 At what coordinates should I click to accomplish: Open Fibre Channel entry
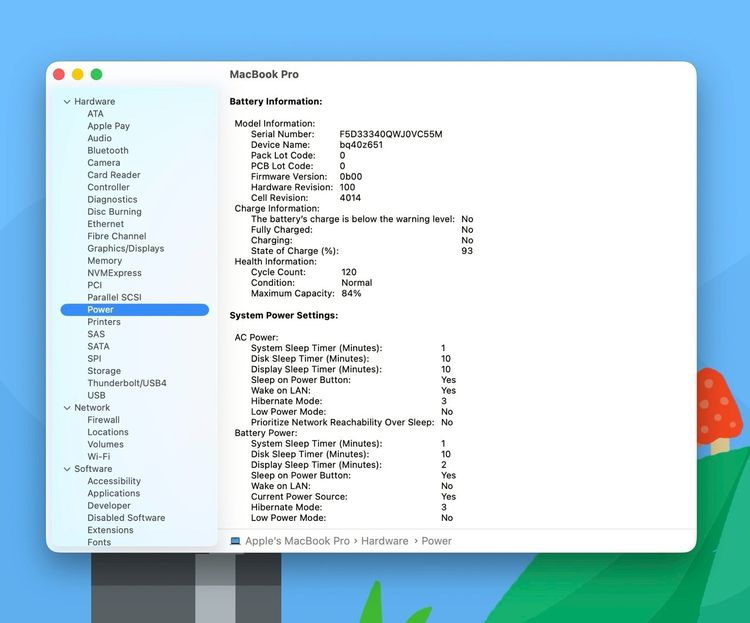pos(117,236)
